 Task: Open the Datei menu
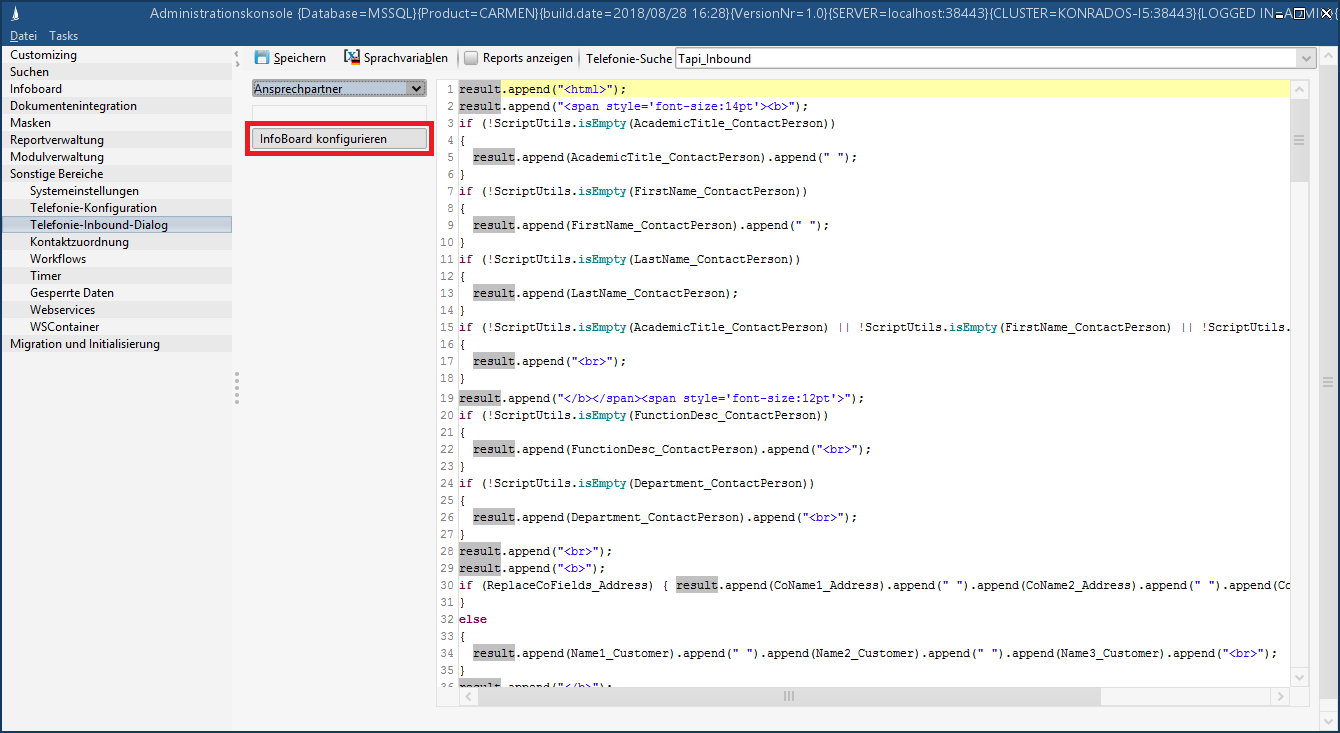(23, 36)
